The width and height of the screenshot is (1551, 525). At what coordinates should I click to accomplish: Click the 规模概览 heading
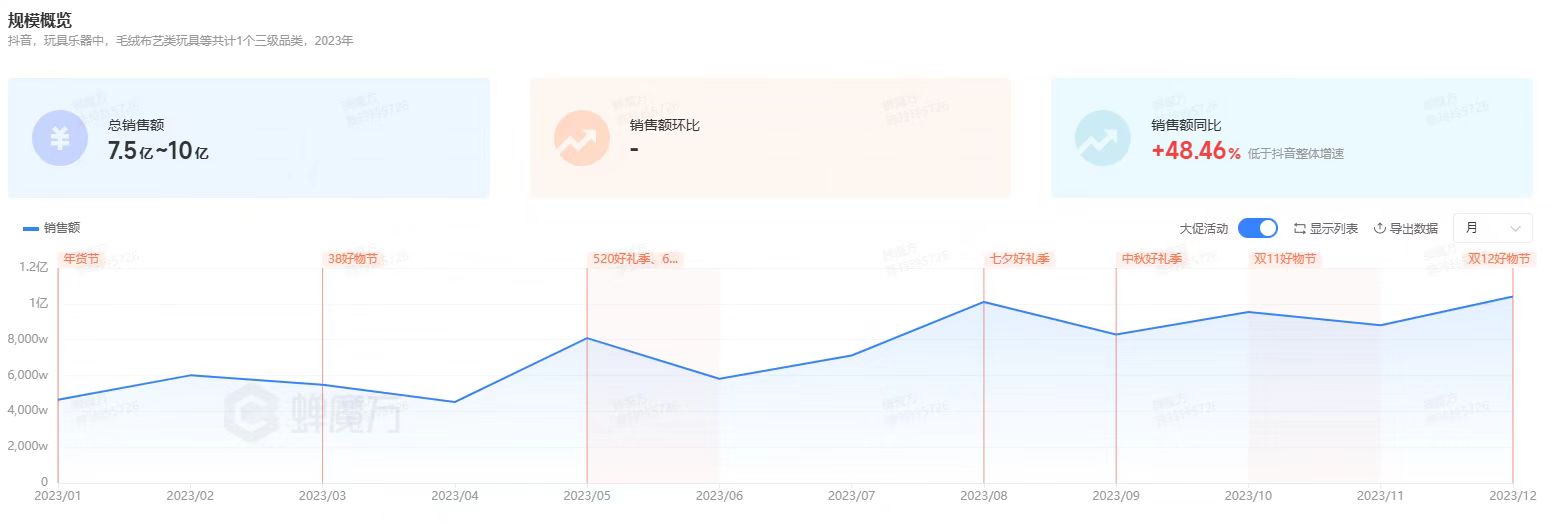(x=40, y=20)
